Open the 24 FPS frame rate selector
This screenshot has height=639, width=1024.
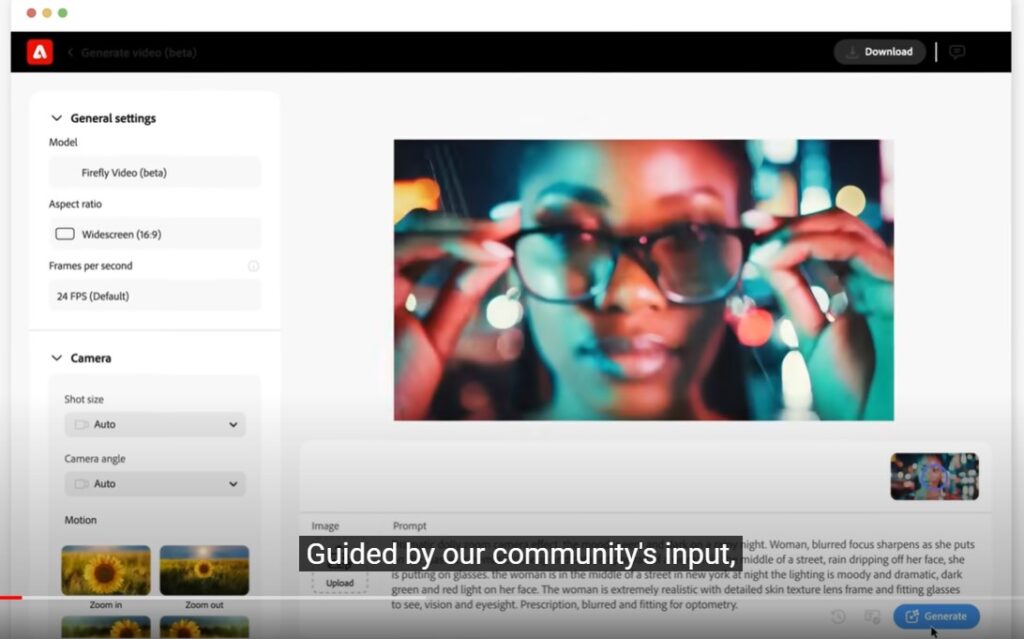pos(155,296)
